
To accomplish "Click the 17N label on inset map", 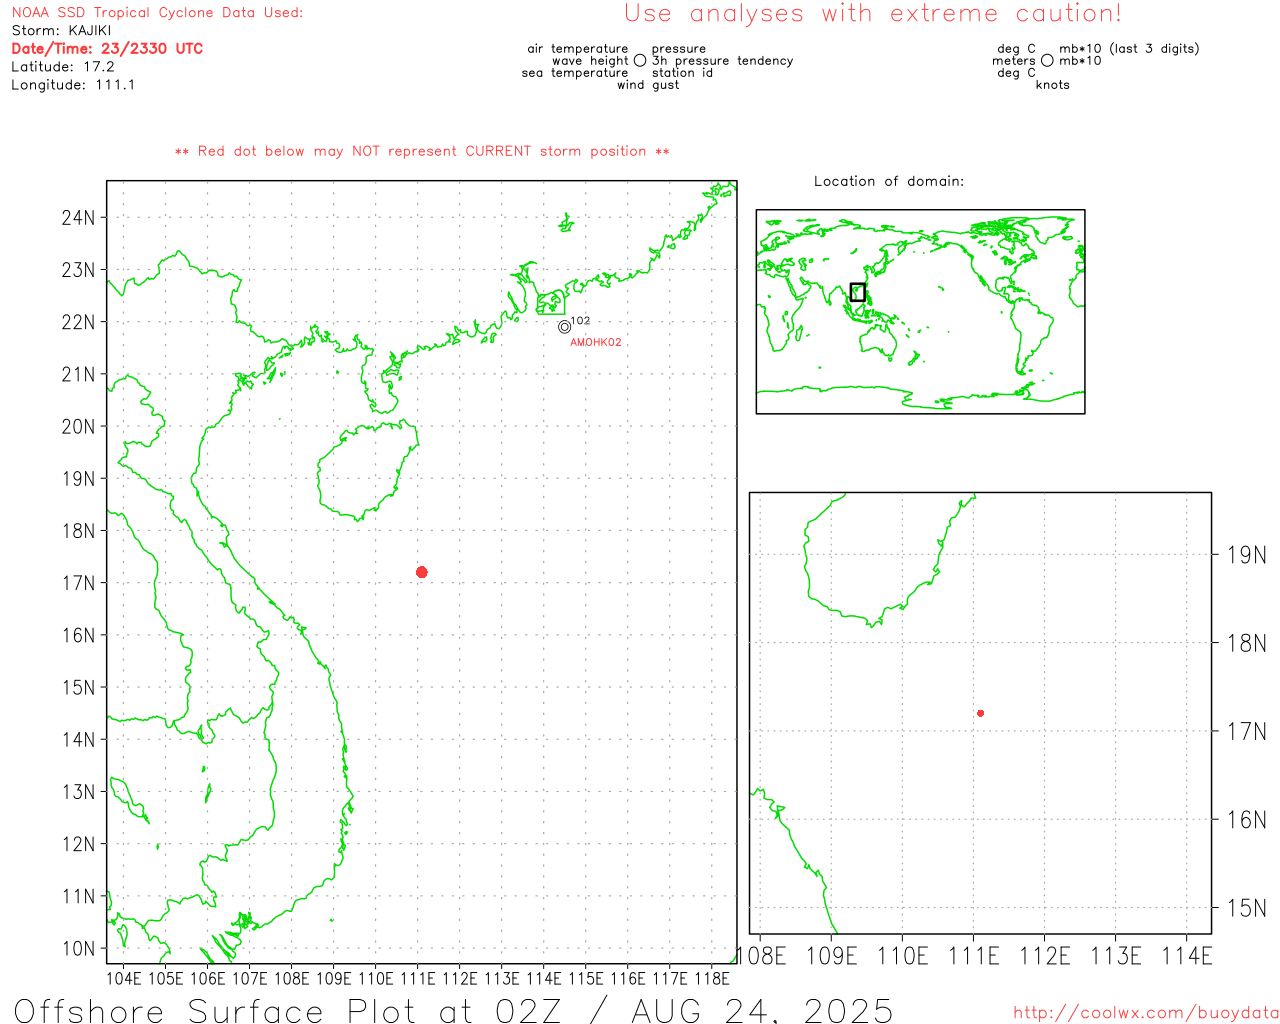I will (x=1246, y=732).
